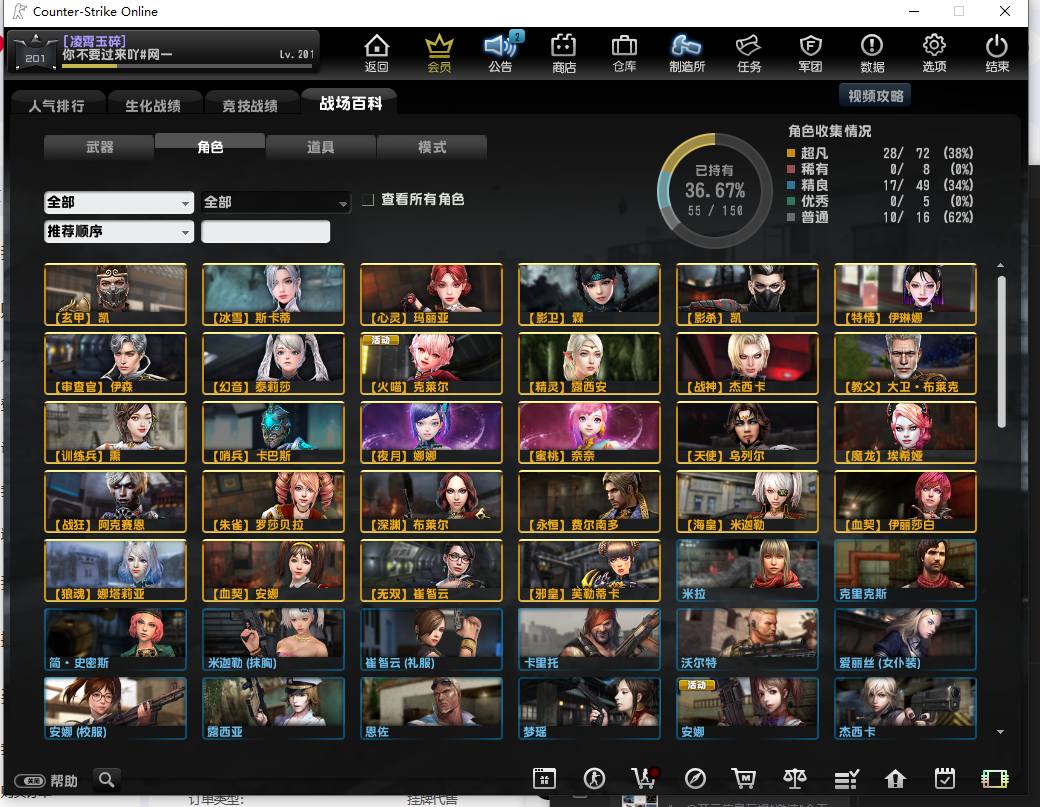Screen dimensions: 1040x807
Task: Open the 推荐顺序 sort dropdown
Action: 119,231
